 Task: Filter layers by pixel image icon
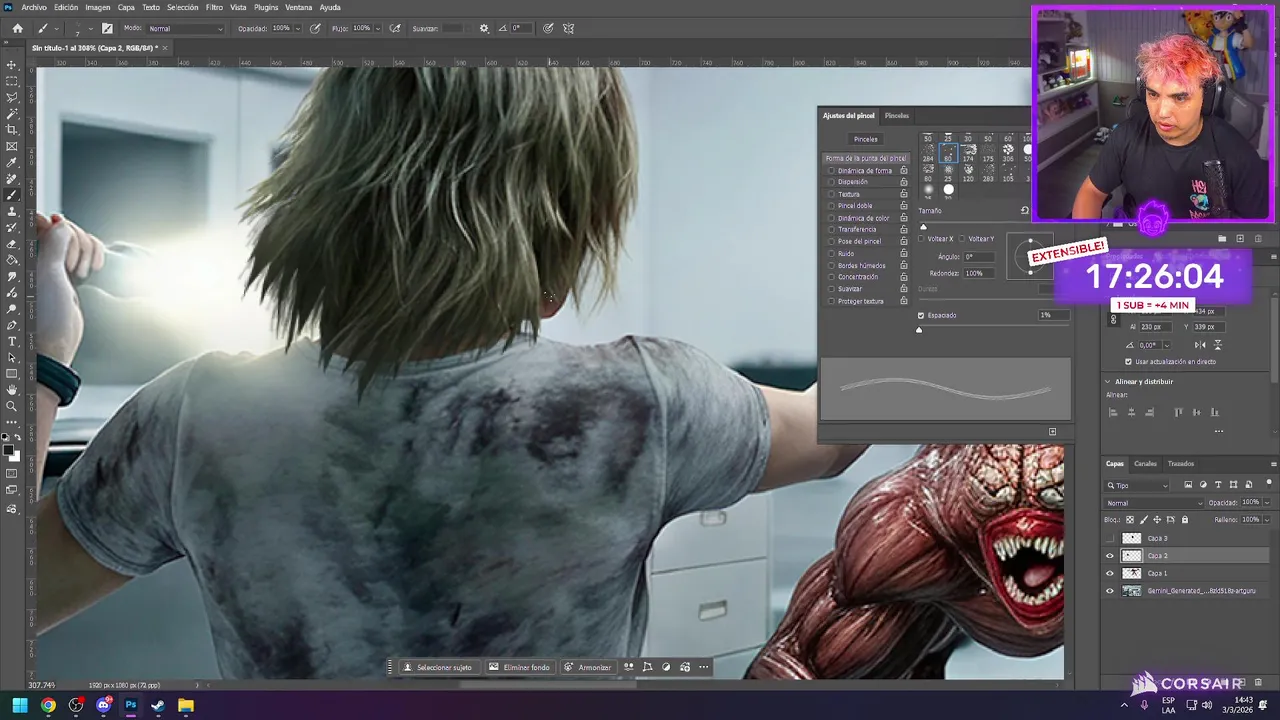click(x=1188, y=485)
